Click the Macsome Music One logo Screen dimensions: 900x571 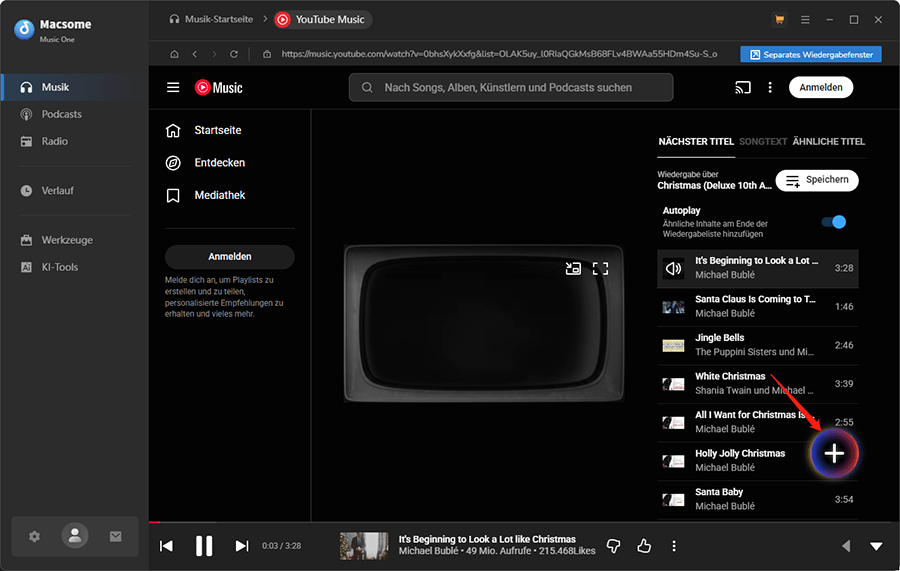53,30
